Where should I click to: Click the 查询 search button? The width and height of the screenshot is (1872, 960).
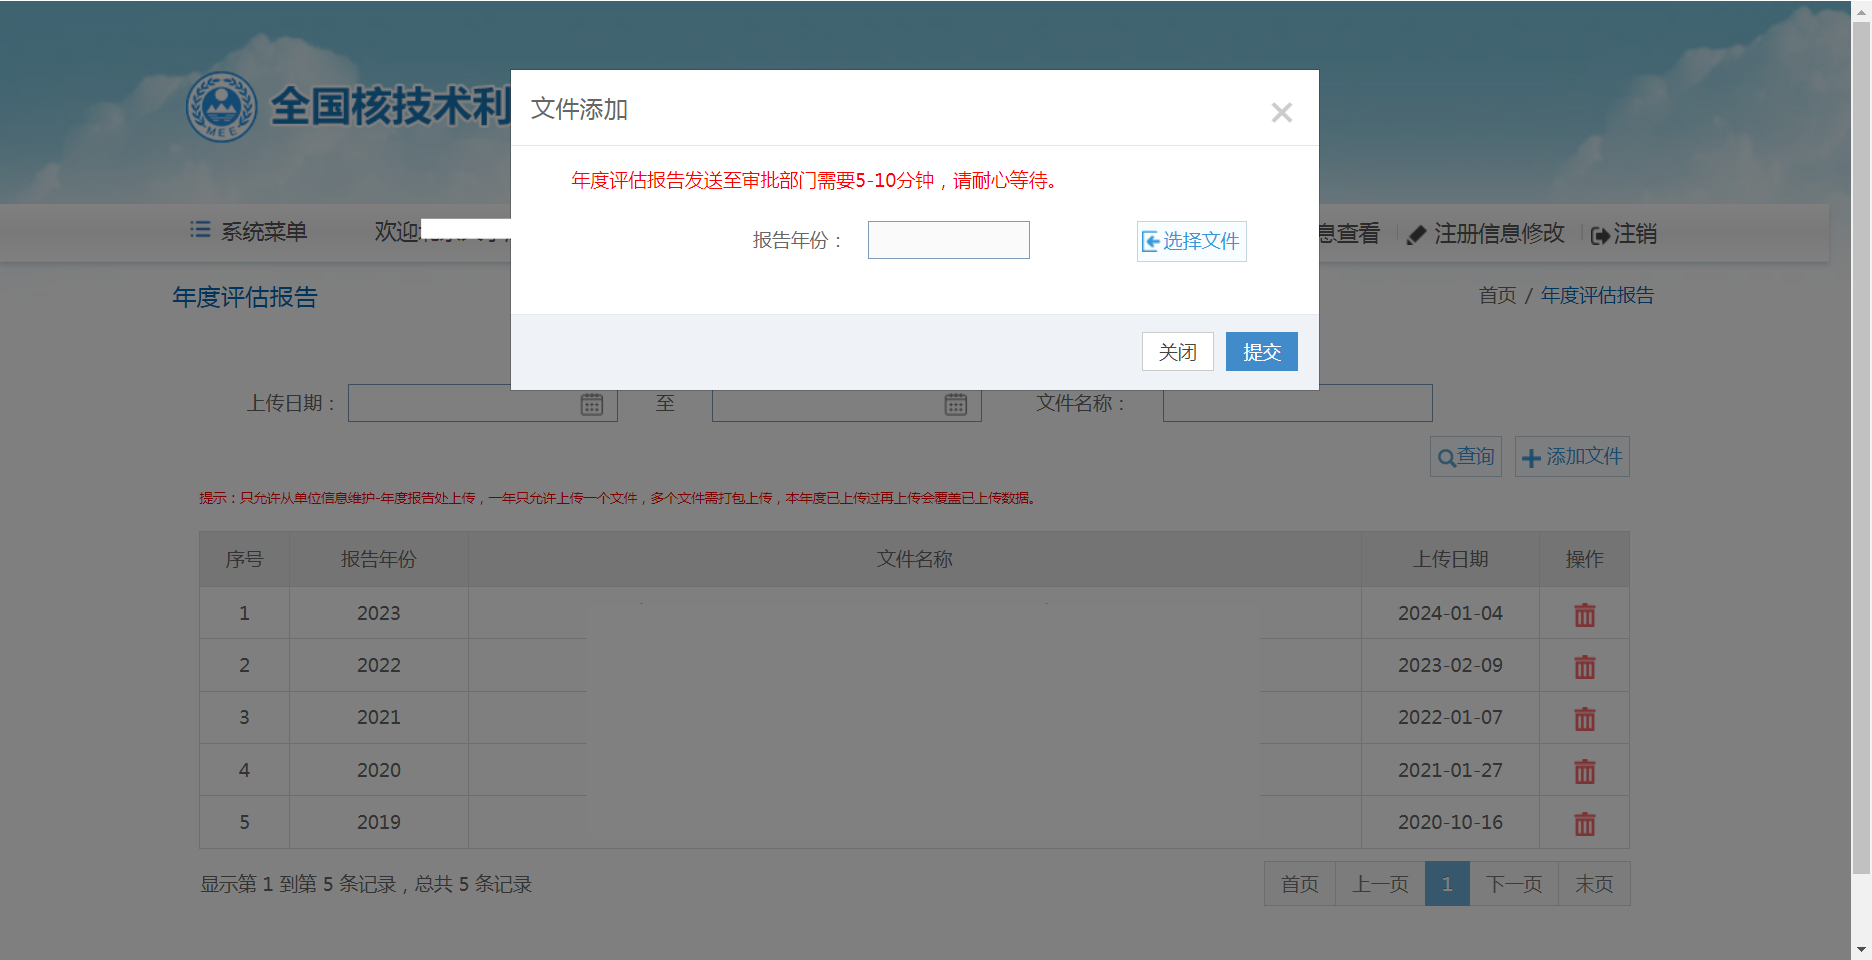(x=1465, y=457)
